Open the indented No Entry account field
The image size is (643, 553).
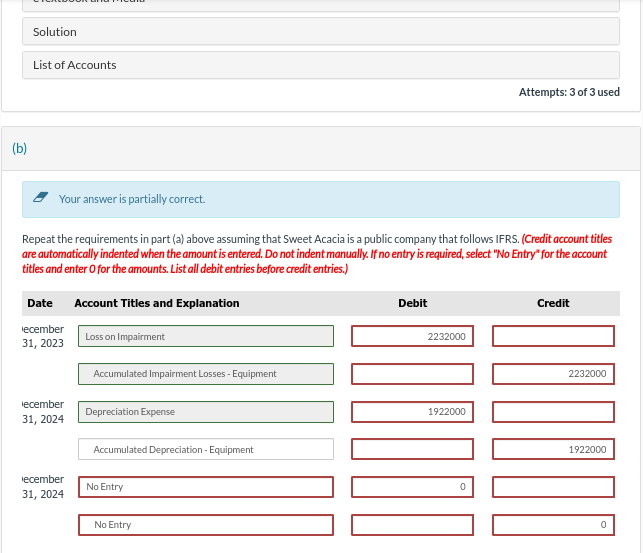click(x=206, y=525)
